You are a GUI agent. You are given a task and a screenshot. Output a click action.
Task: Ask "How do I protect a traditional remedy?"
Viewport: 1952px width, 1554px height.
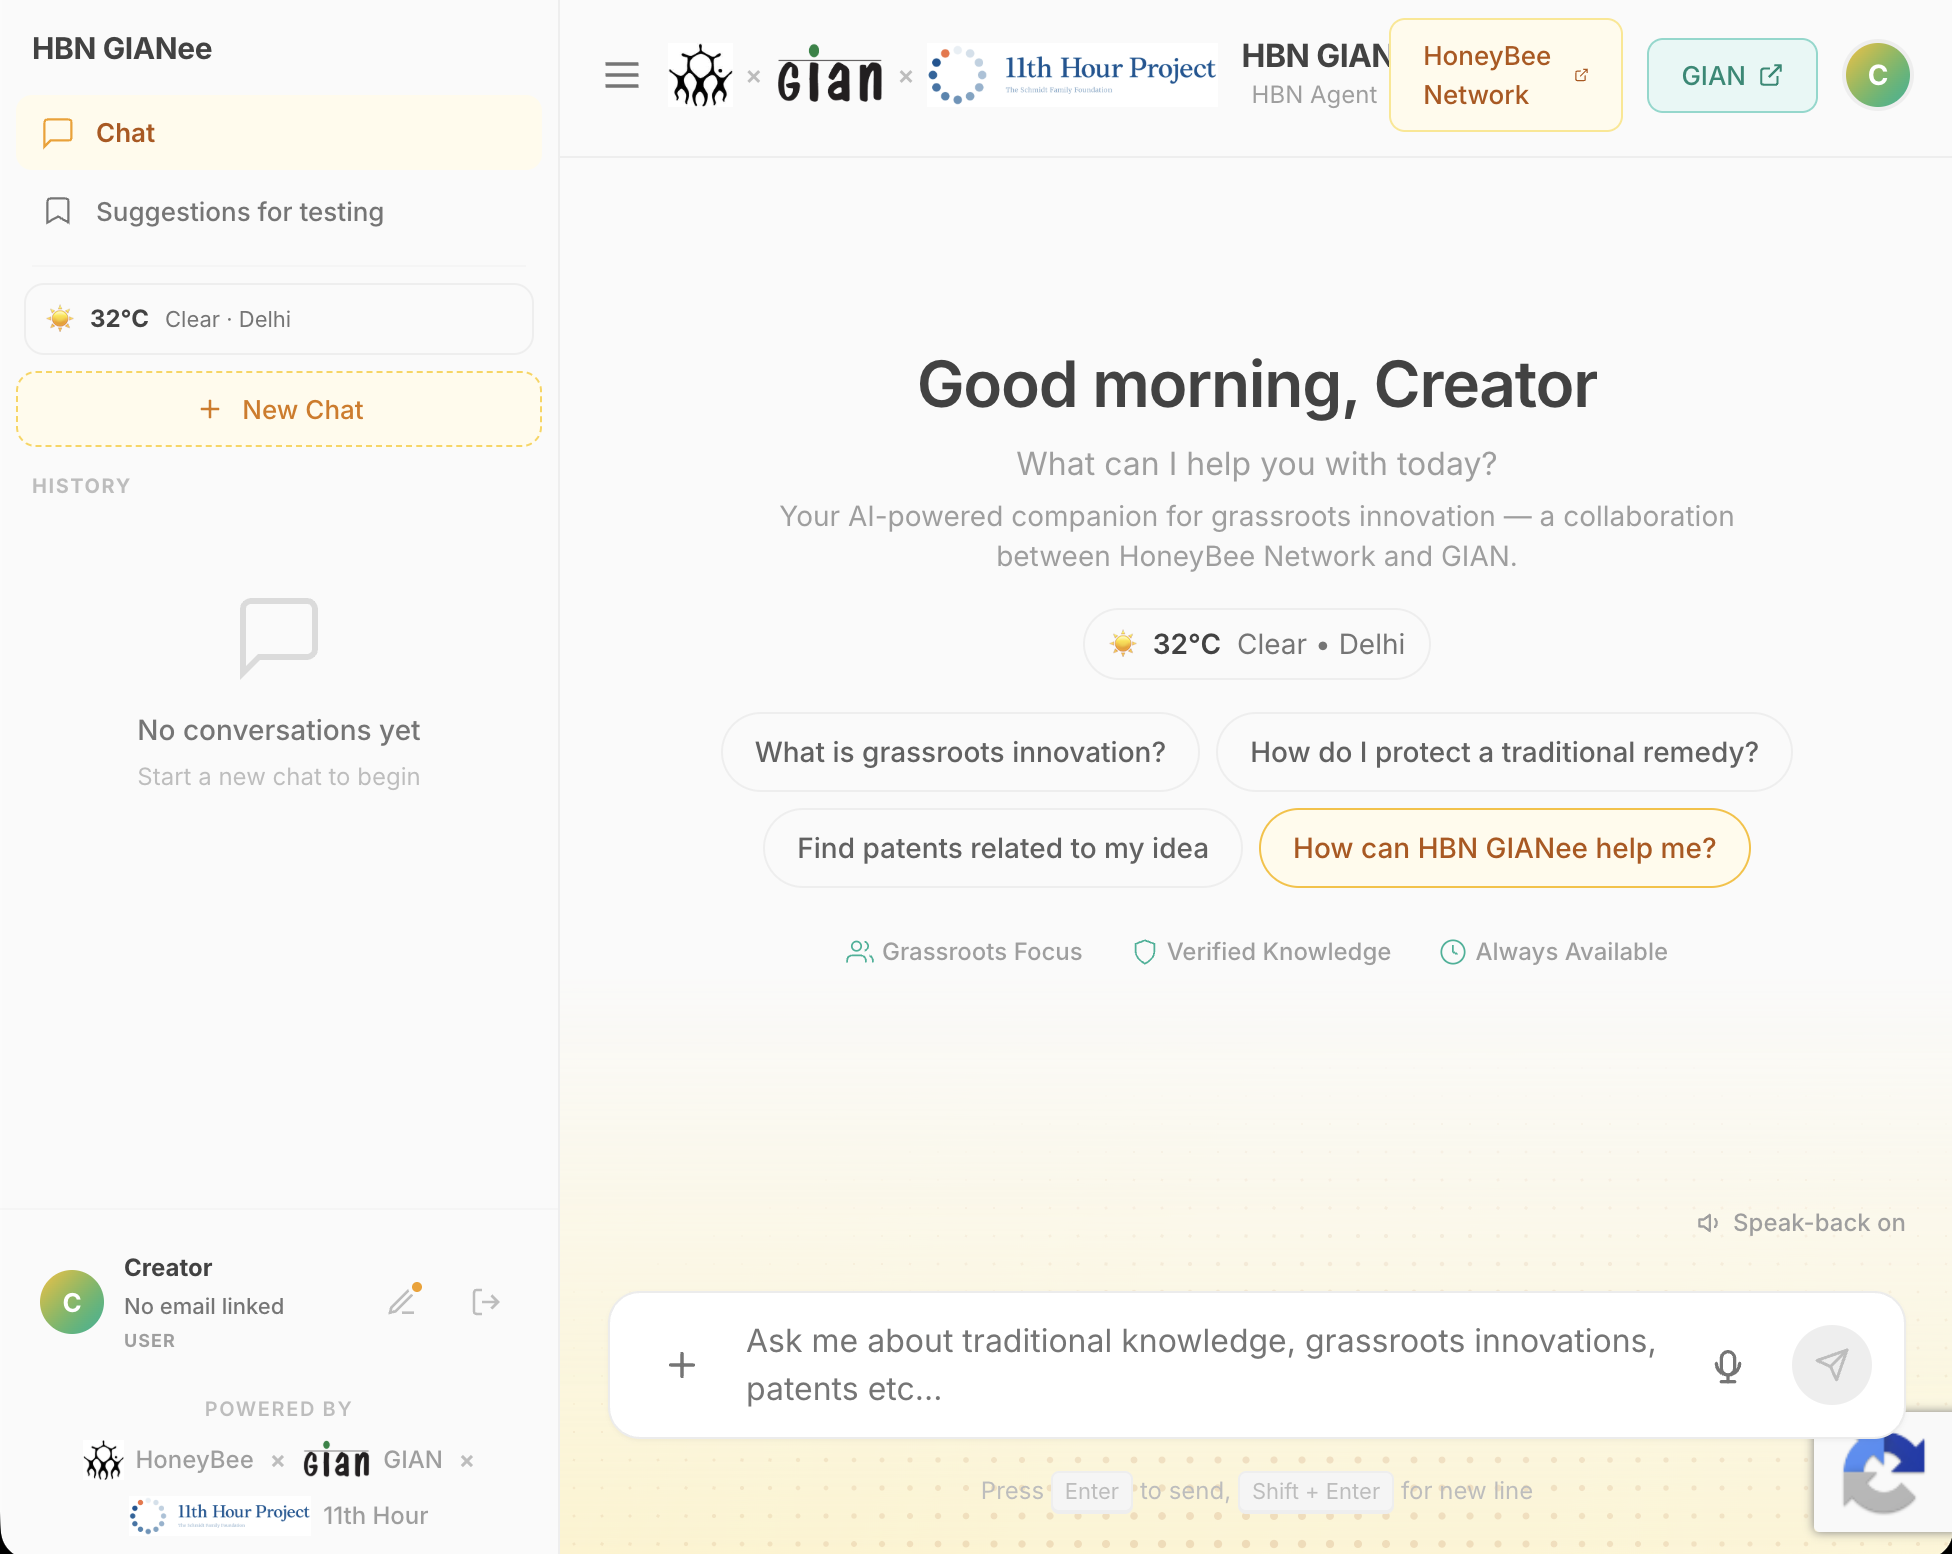coord(1504,752)
